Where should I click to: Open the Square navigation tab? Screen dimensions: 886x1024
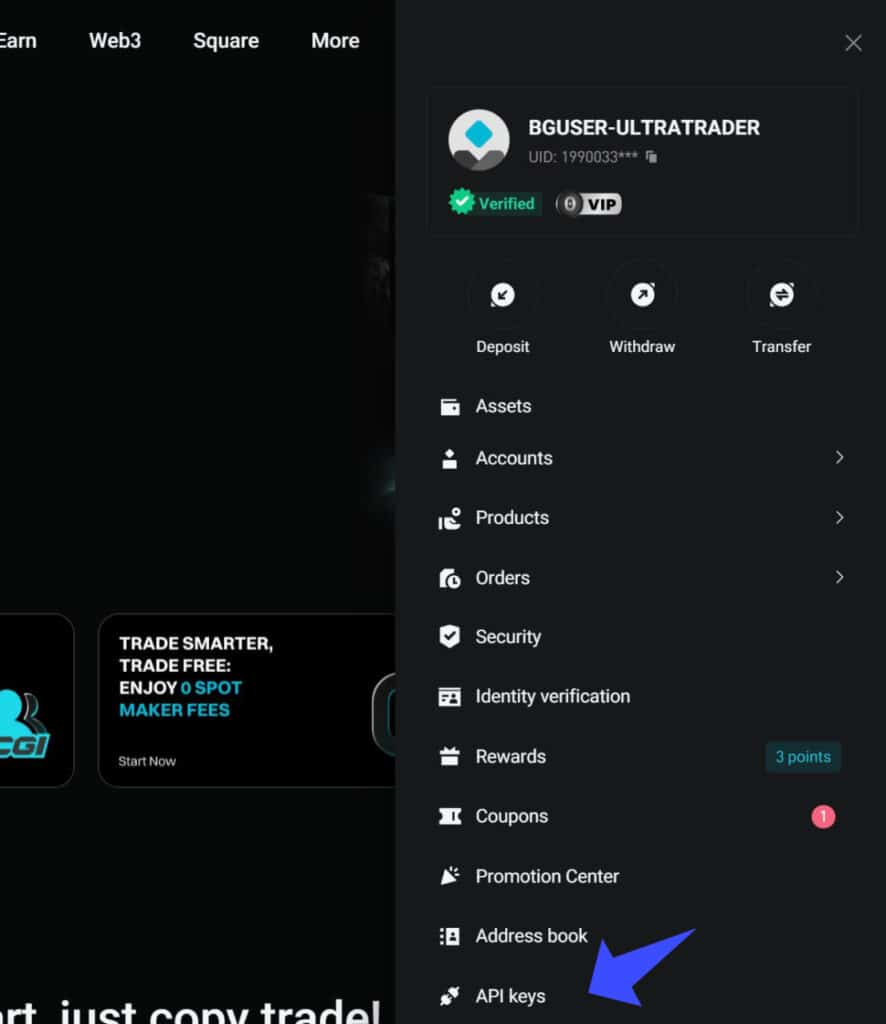tap(226, 41)
